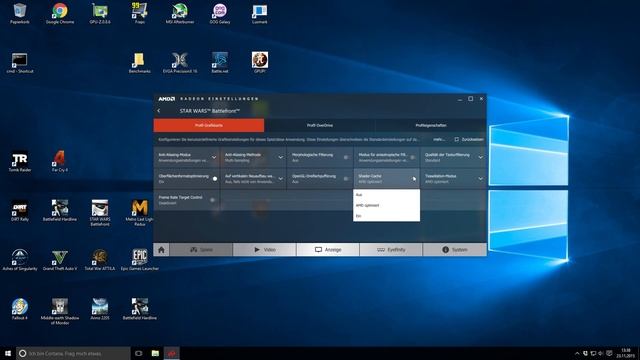The width and height of the screenshot is (640, 360).
Task: Click Radeon Settings taskbar button
Action: [172, 353]
